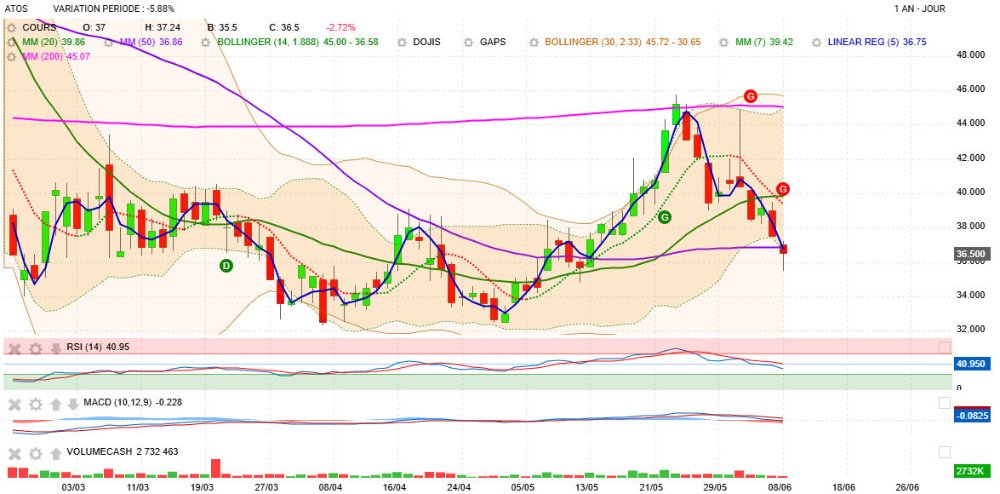Image resolution: width=1000 pixels, height=494 pixels.
Task: Click the 03/03 date axis label
Action: [74, 488]
